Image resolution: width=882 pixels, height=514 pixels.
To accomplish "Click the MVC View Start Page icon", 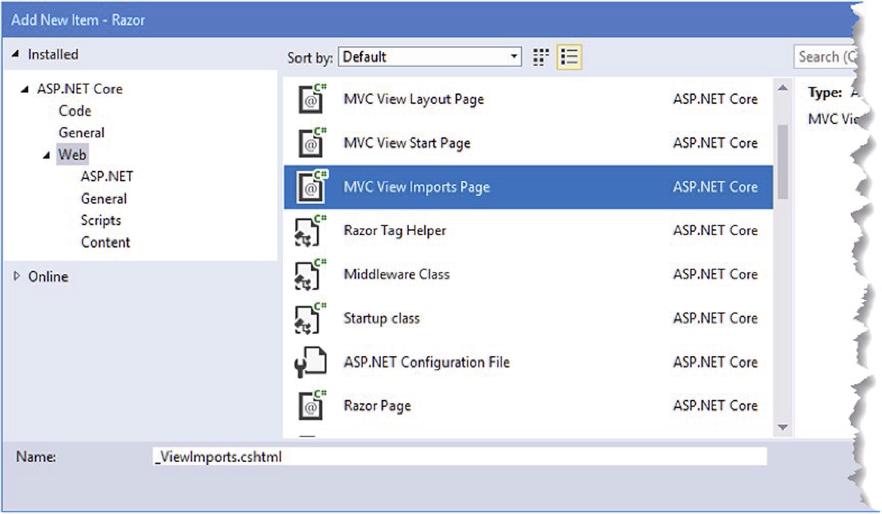I will [313, 144].
